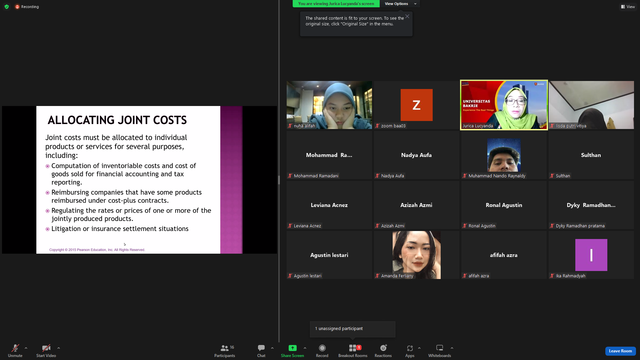Select Leviana Acnez's tile
This screenshot has height=360, width=640.
click(x=329, y=205)
